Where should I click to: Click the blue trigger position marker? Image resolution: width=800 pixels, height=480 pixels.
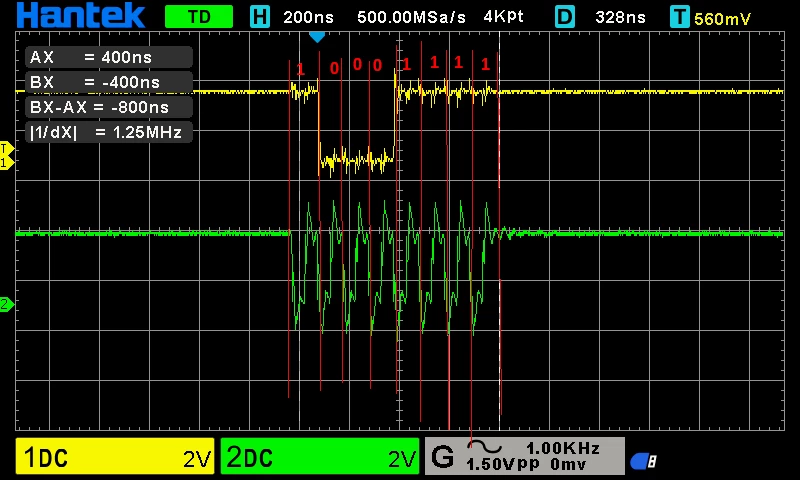tap(317, 37)
